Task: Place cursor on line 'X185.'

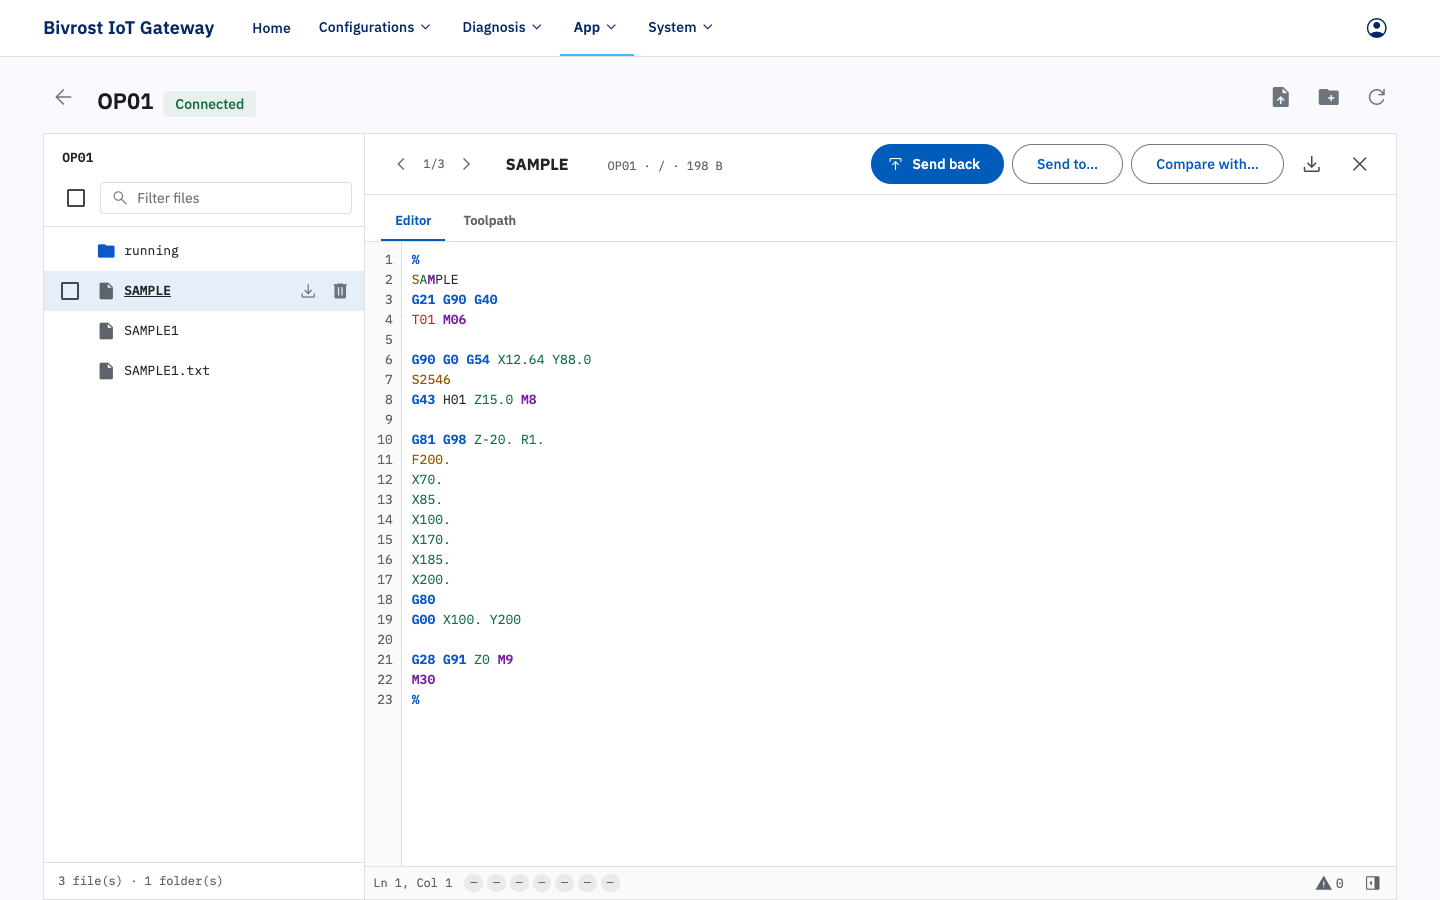Action: (x=431, y=560)
